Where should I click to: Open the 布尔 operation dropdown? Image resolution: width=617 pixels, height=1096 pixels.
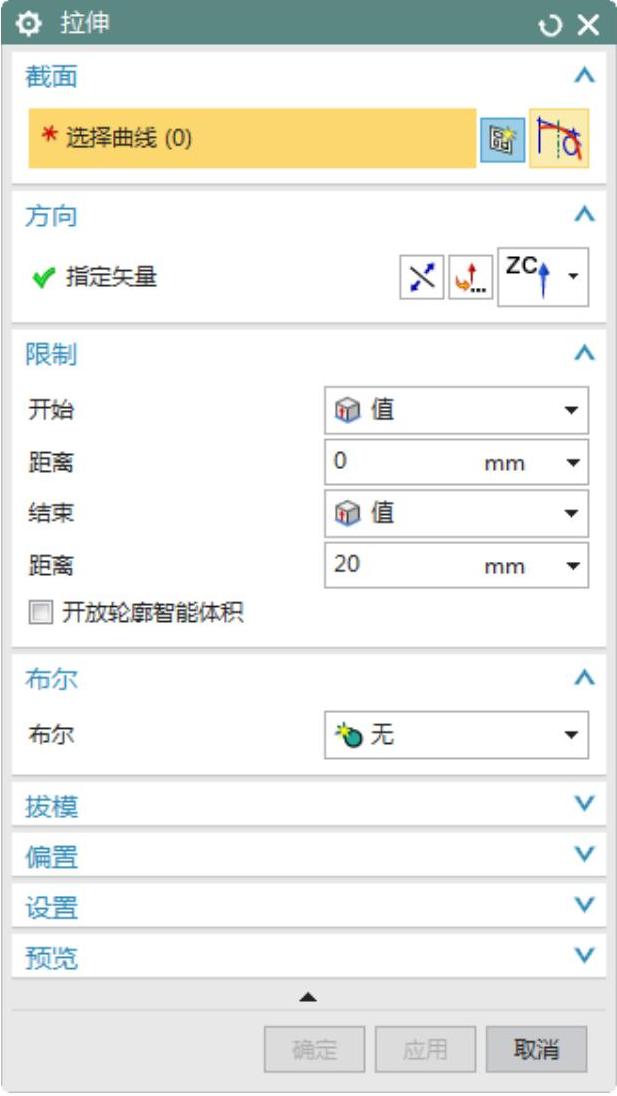(x=457, y=736)
